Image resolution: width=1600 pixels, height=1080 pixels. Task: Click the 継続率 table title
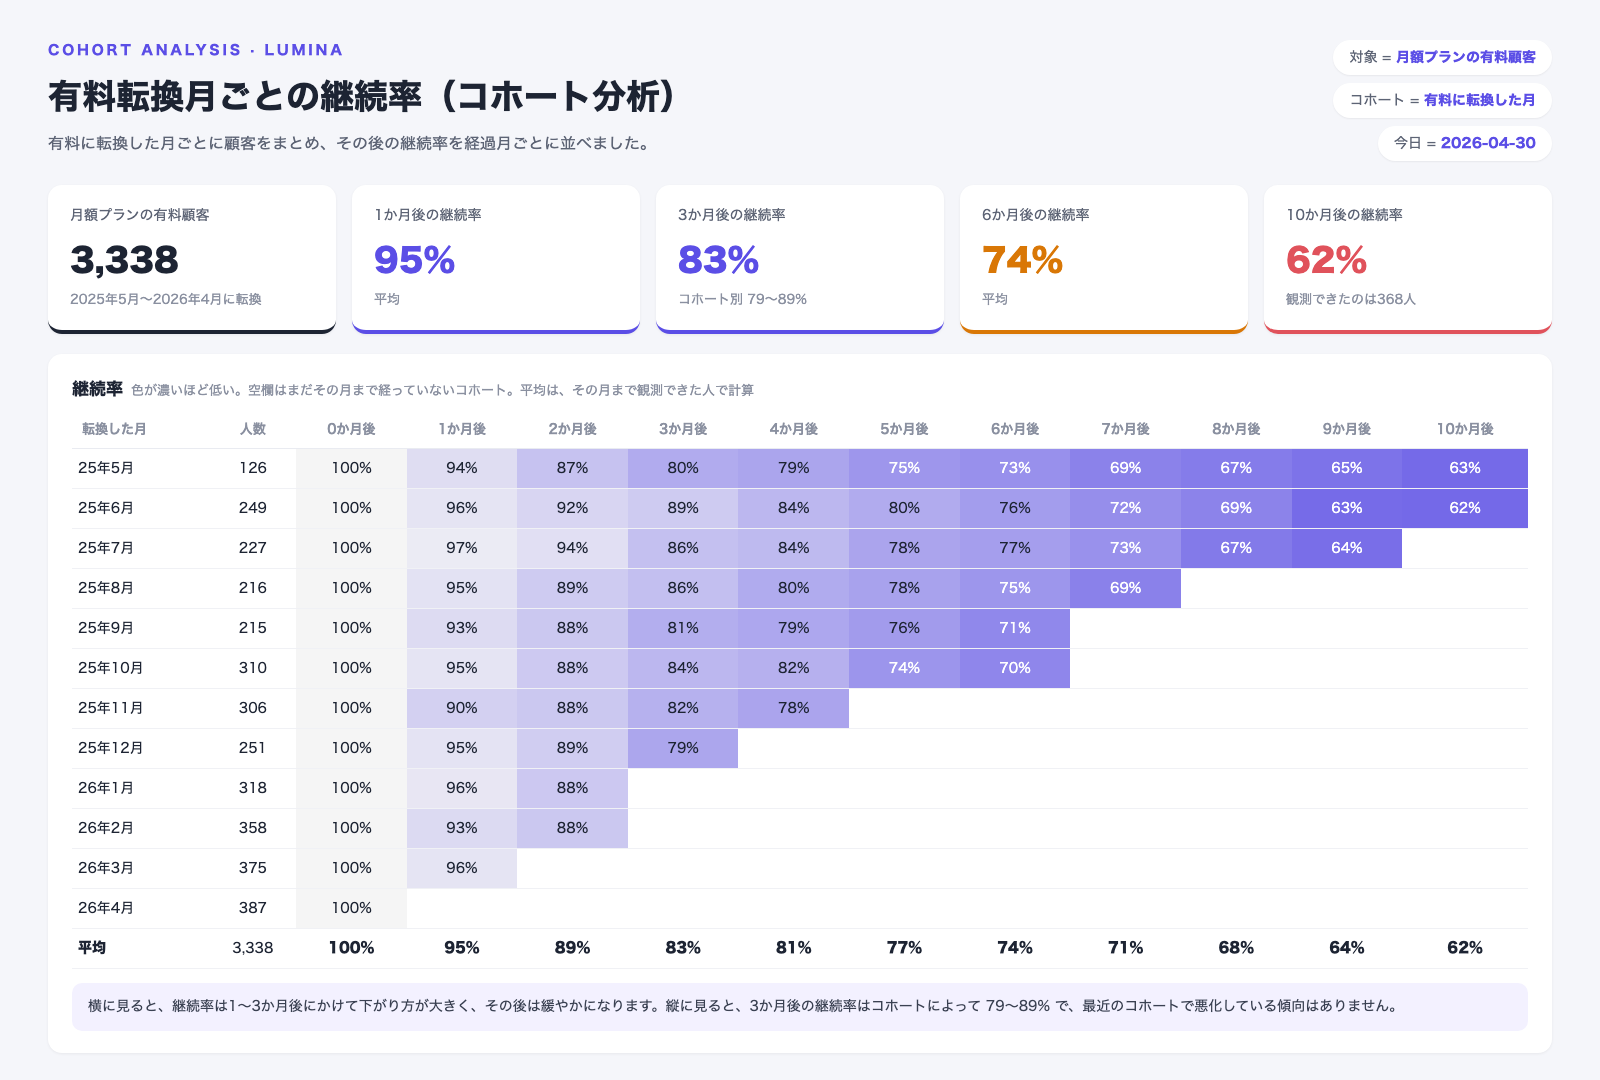click(x=97, y=389)
